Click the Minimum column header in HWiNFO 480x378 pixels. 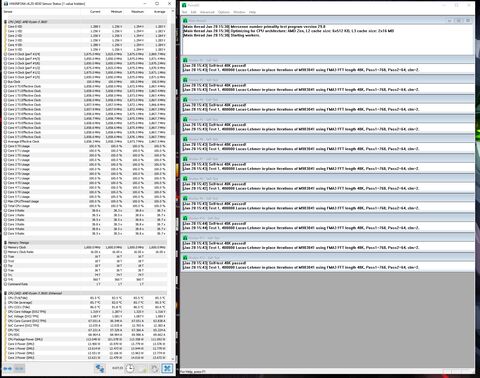116,12
